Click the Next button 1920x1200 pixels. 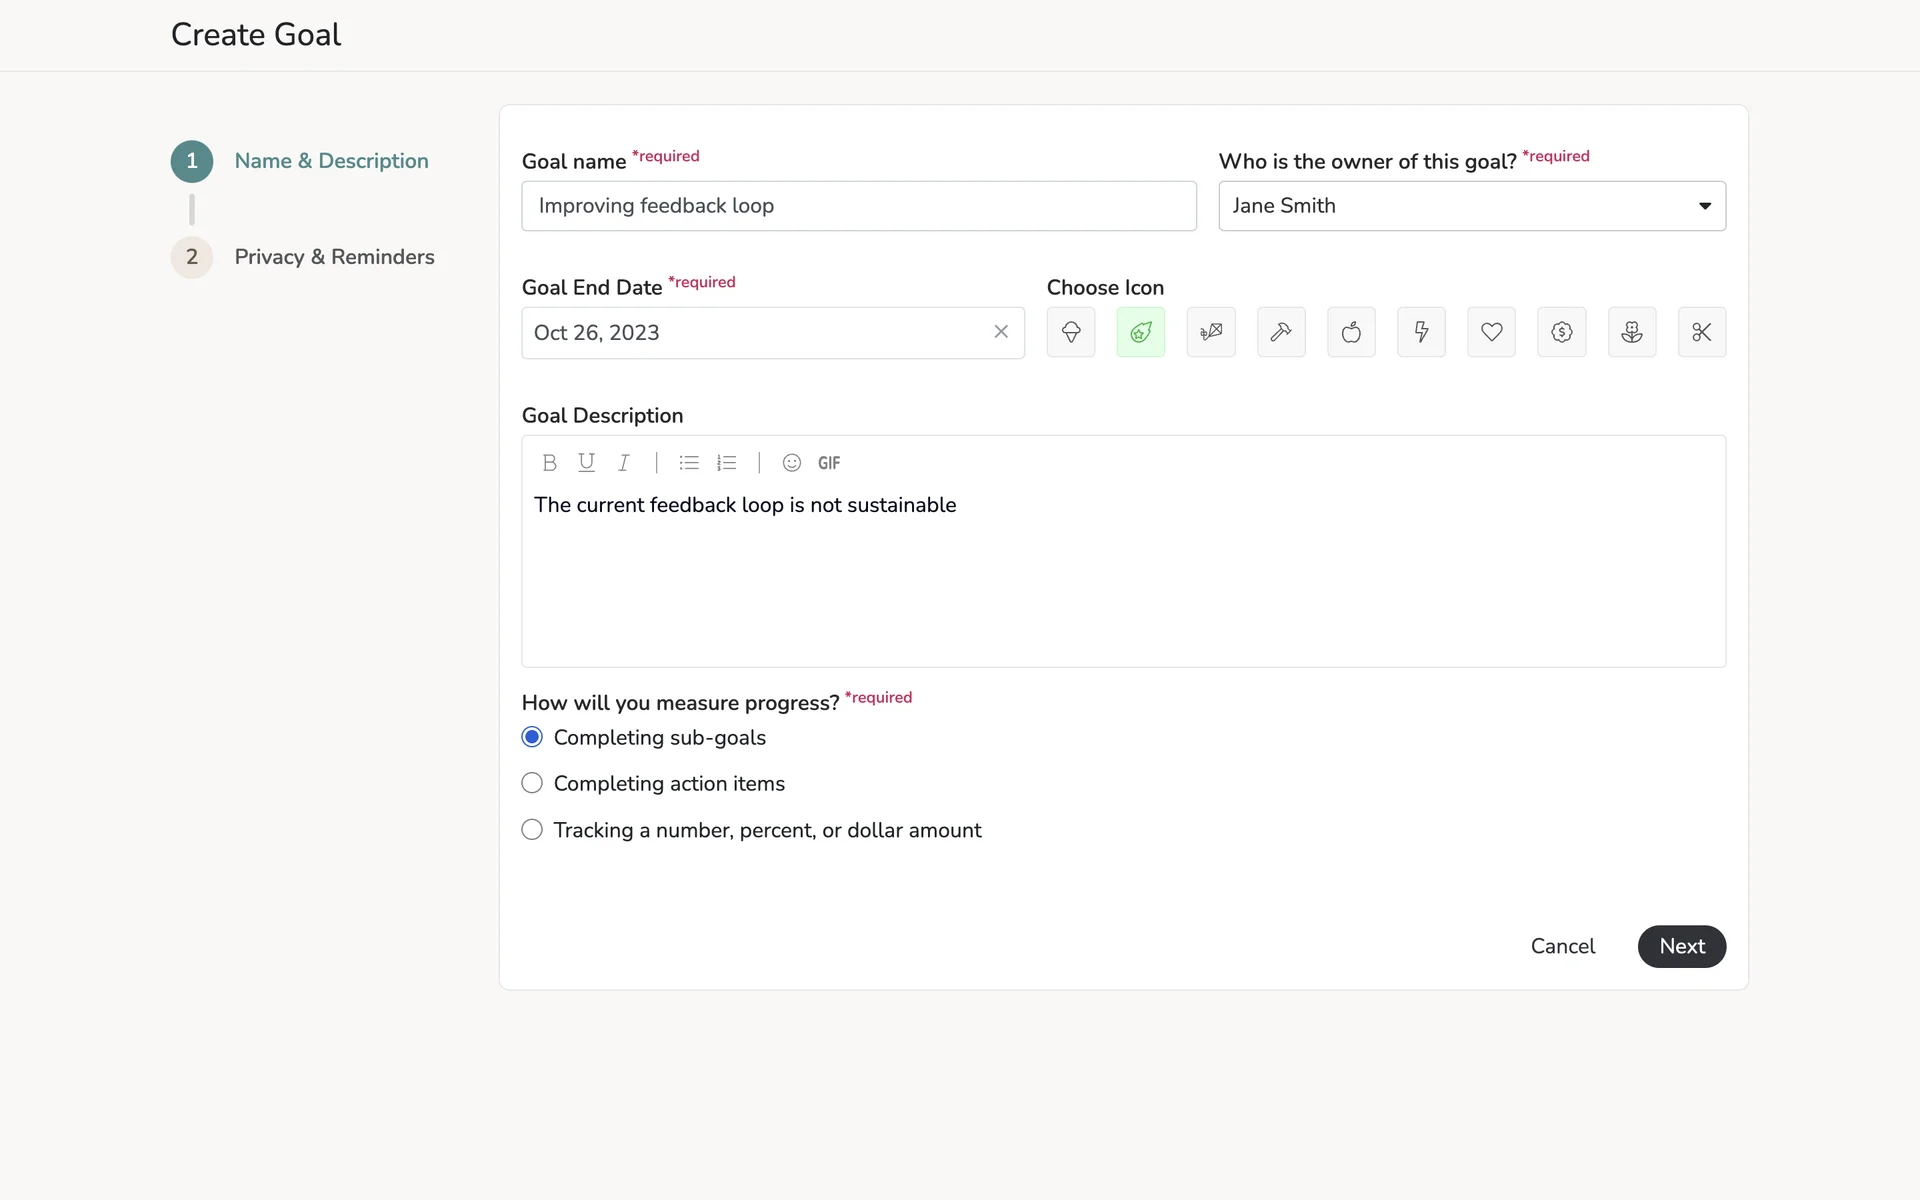tap(1681, 946)
